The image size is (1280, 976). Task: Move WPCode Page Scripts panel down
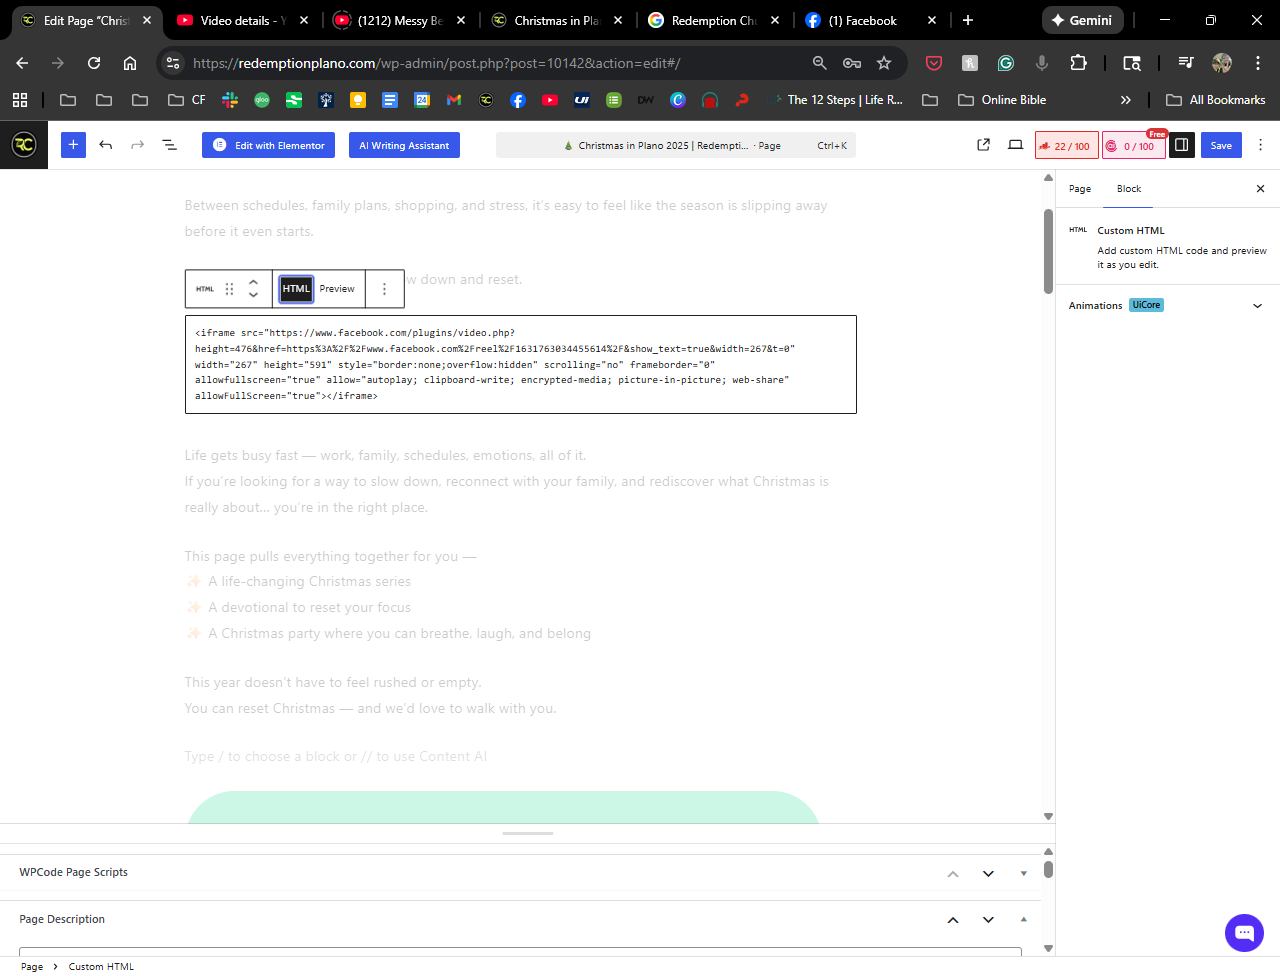click(988, 873)
